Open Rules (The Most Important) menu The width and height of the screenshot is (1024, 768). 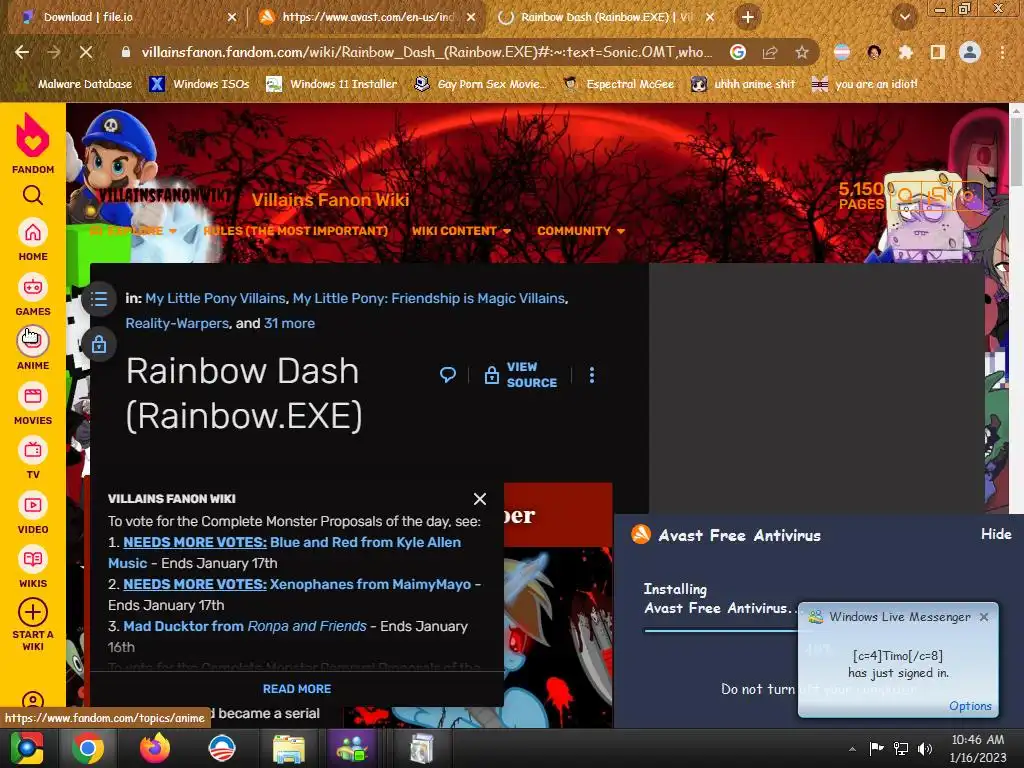[295, 231]
